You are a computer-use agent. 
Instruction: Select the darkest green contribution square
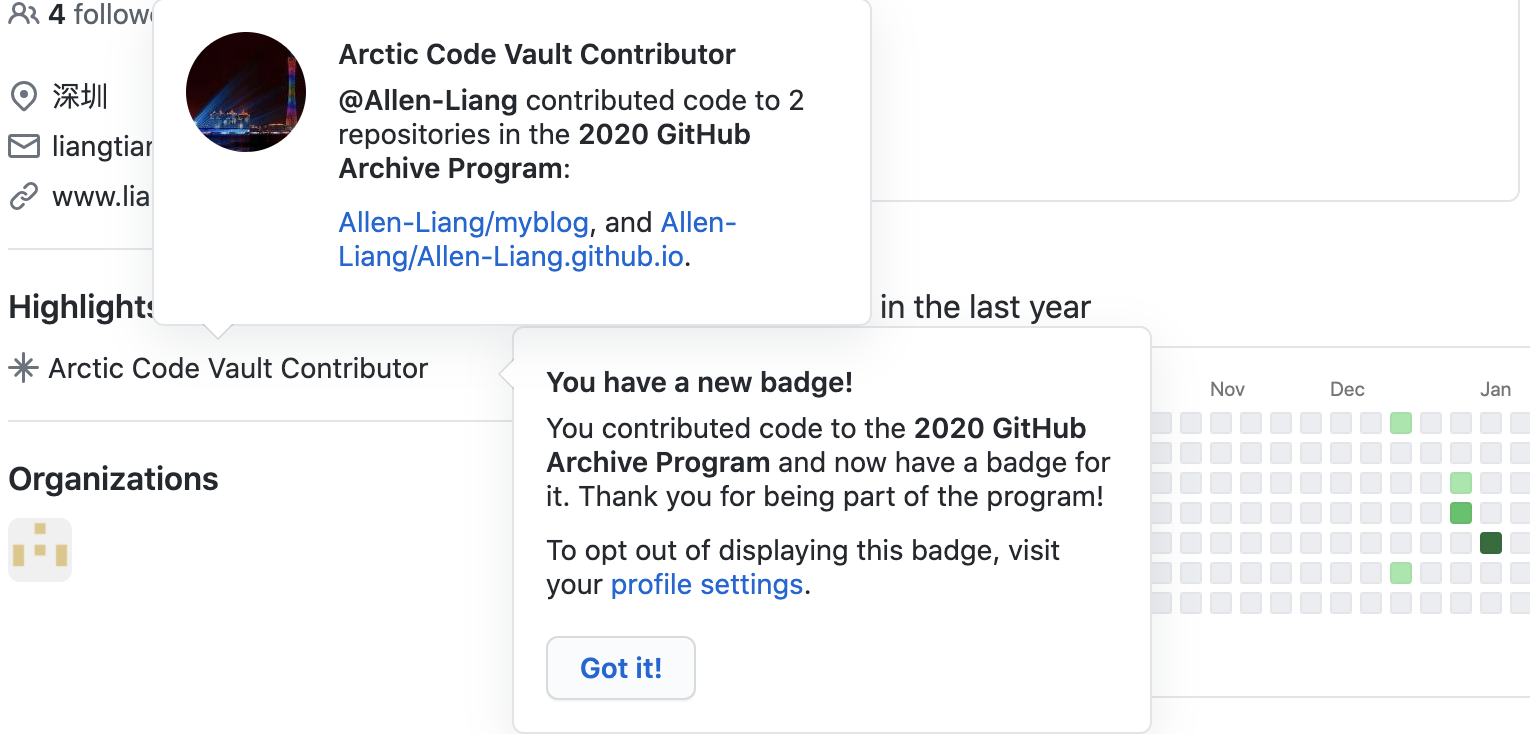coord(1491,543)
